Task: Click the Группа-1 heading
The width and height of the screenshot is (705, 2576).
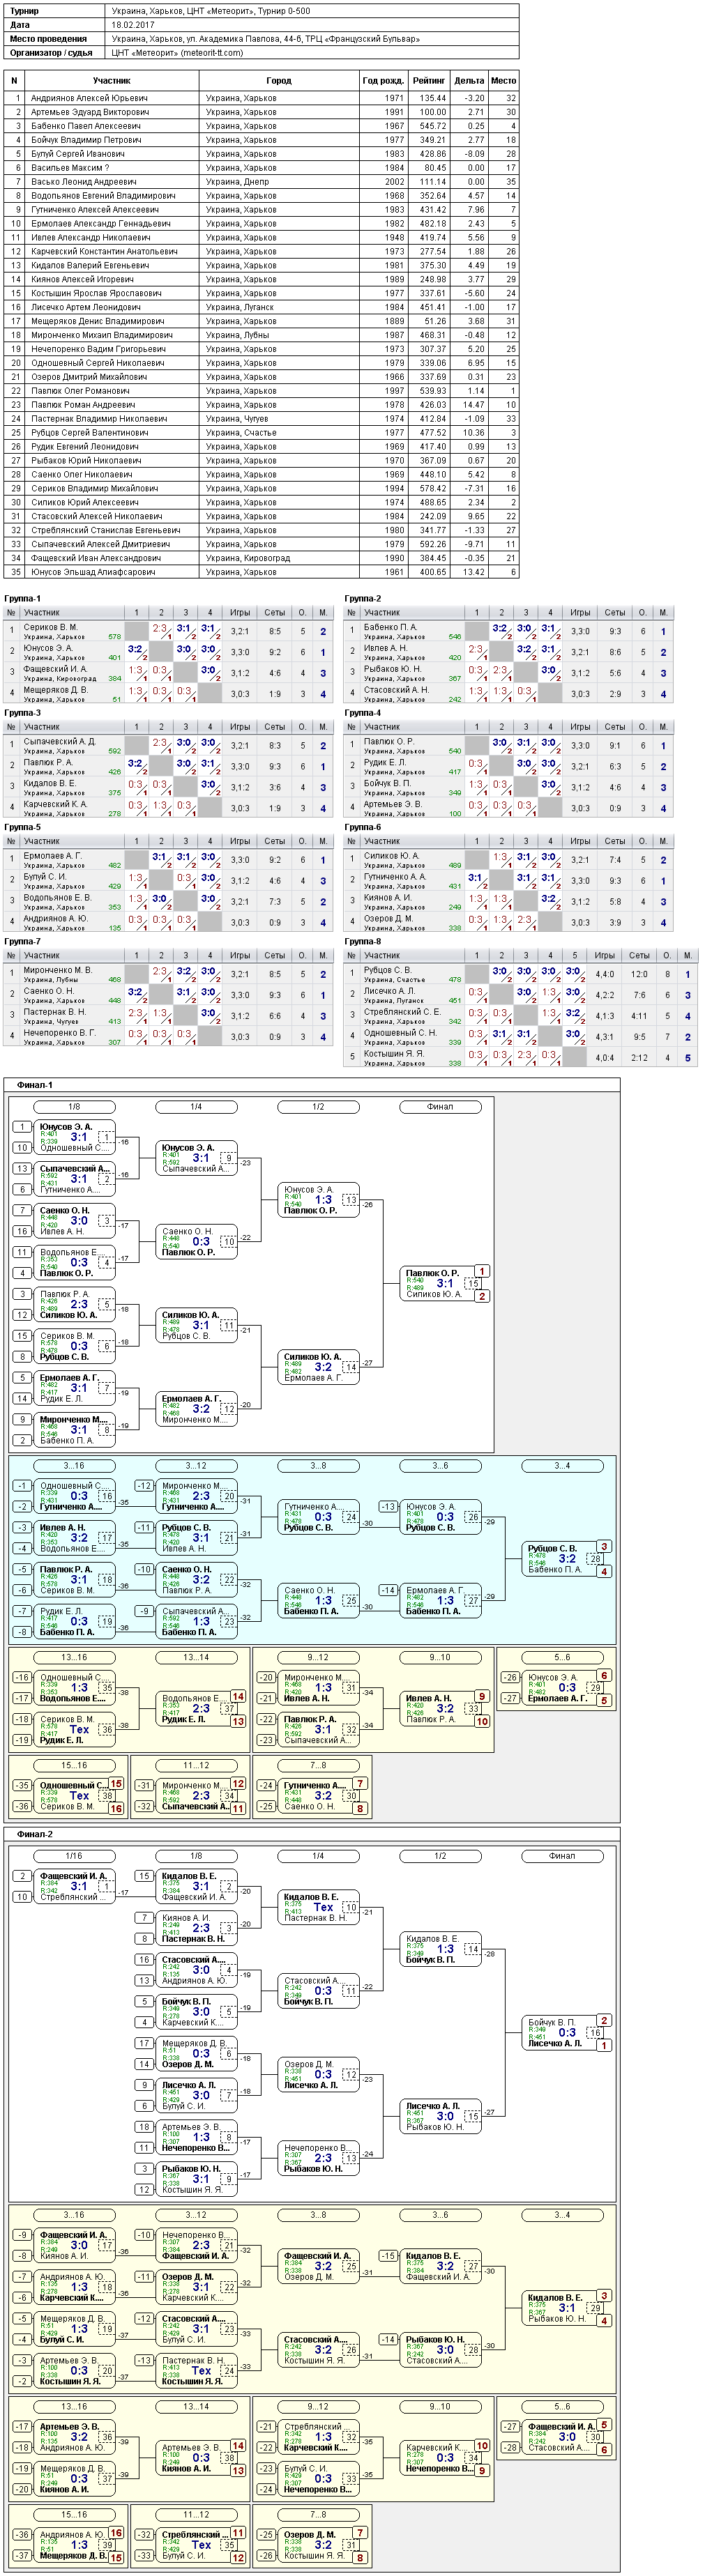Action: tap(23, 598)
